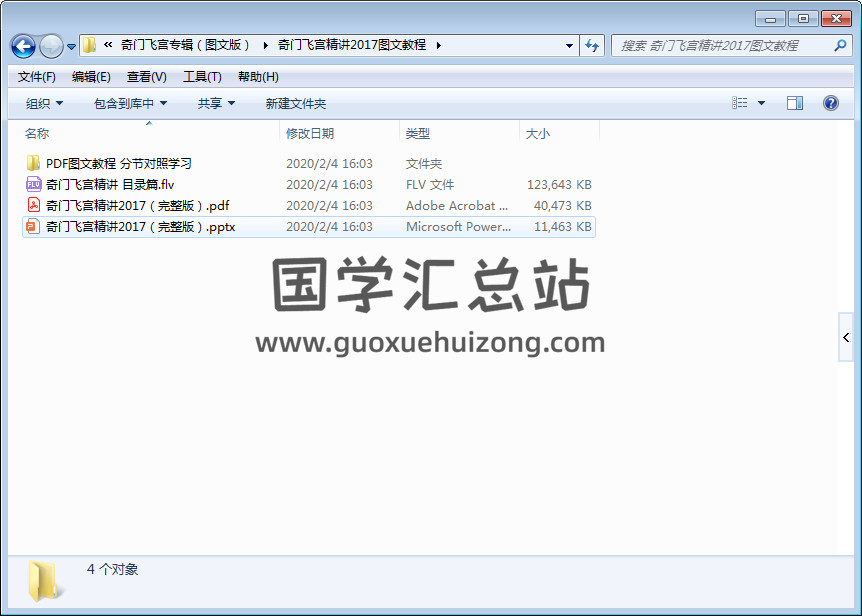Maximize the Explorer window
Screen dimensions: 862x616
(x=803, y=19)
